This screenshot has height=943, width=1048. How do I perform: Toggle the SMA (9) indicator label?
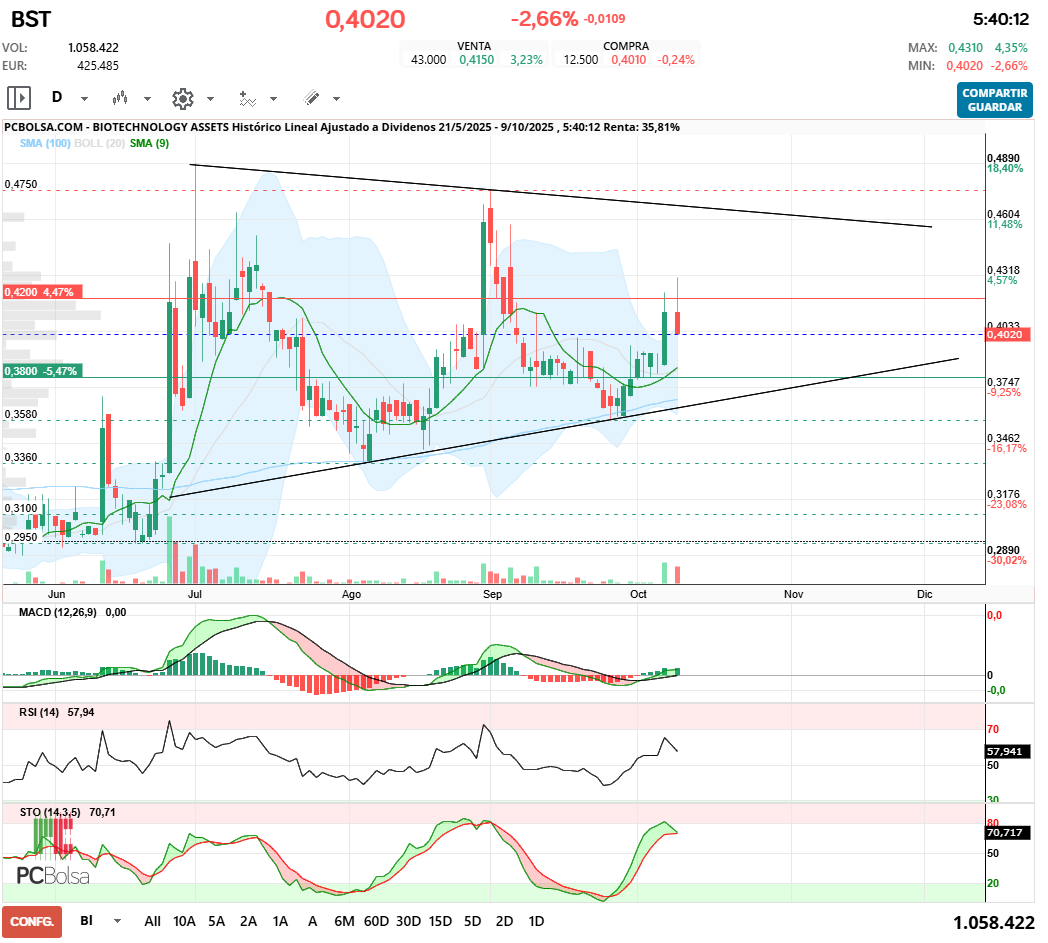[x=149, y=144]
